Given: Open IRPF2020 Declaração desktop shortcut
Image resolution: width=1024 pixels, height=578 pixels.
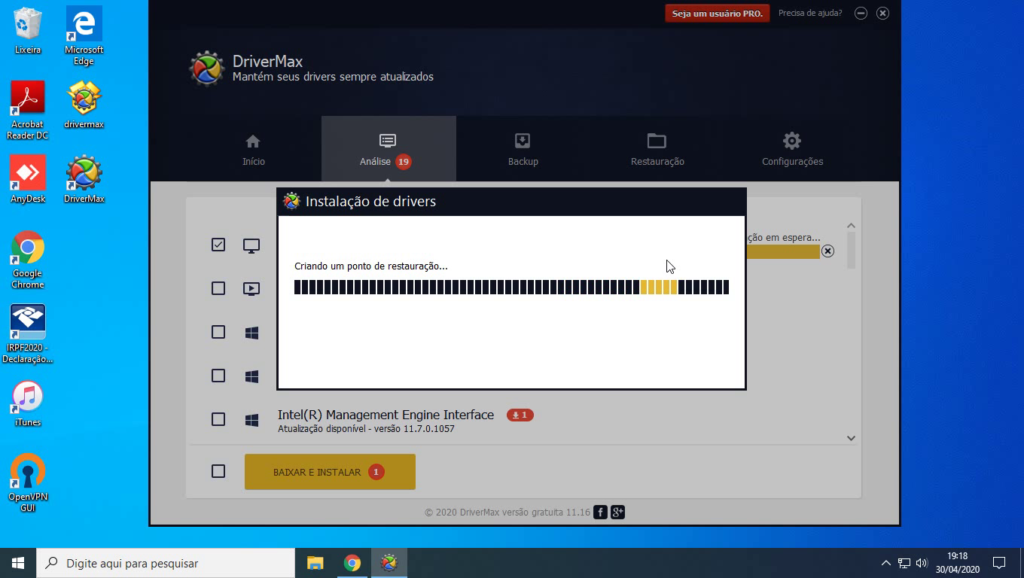Looking at the screenshot, I should pos(27,334).
